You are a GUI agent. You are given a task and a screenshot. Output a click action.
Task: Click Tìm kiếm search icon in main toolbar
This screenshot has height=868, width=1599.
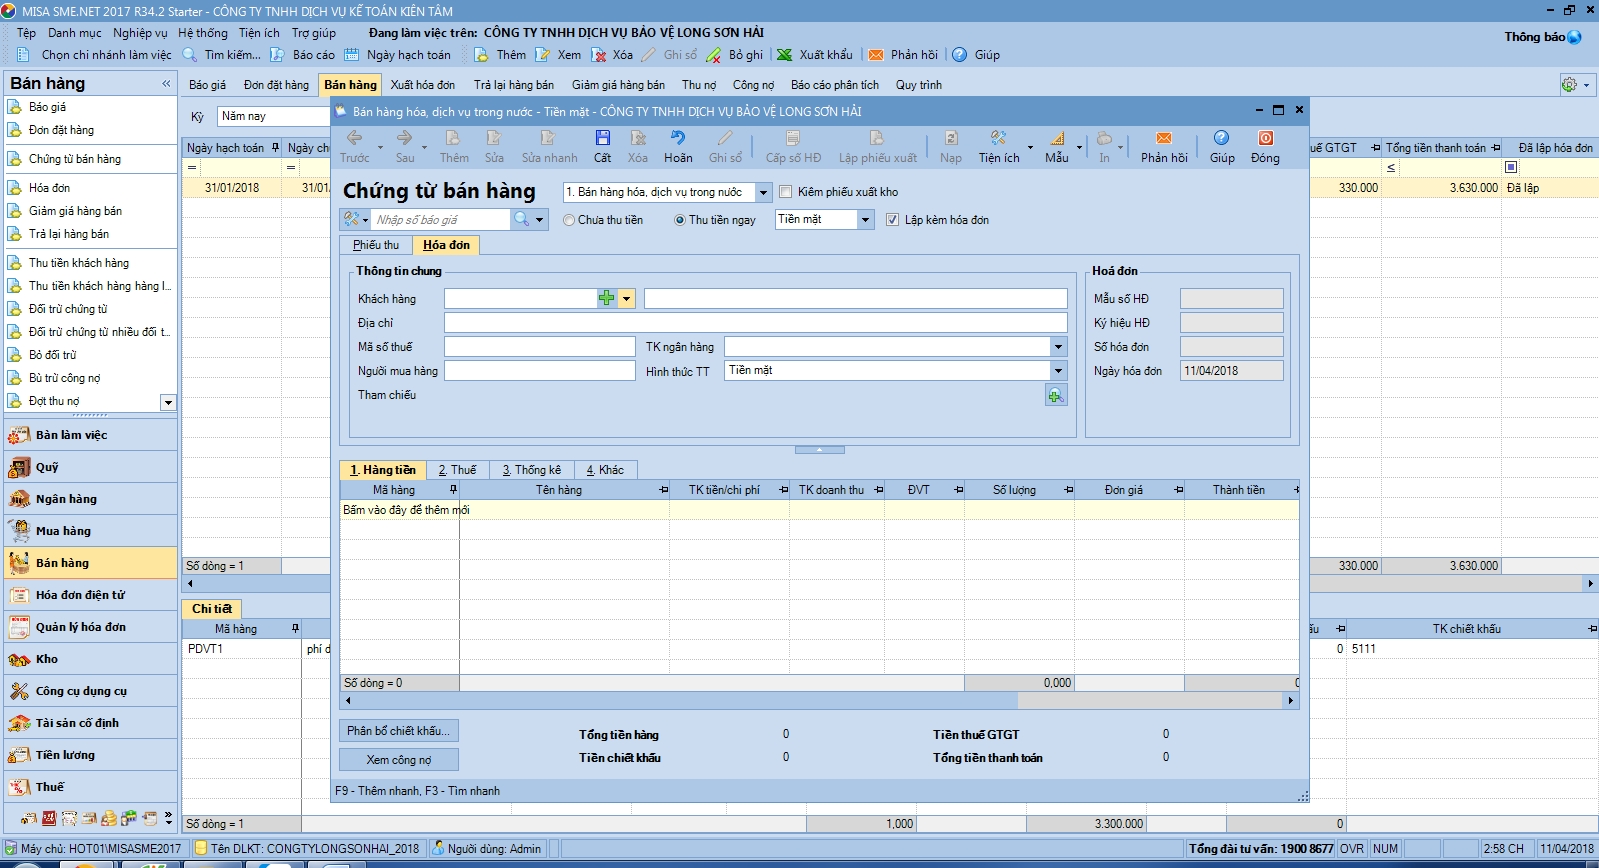[189, 55]
